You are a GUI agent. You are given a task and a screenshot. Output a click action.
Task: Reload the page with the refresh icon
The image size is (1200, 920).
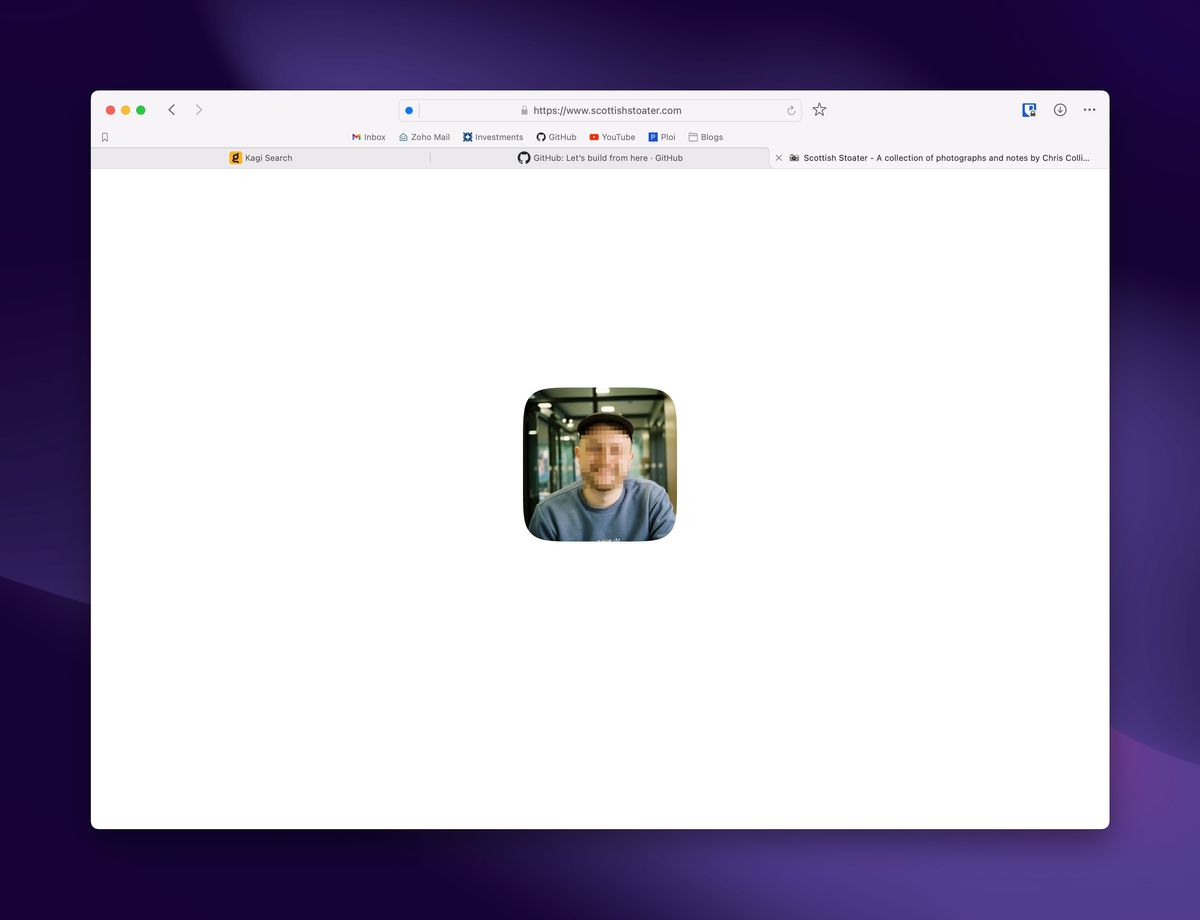click(791, 111)
